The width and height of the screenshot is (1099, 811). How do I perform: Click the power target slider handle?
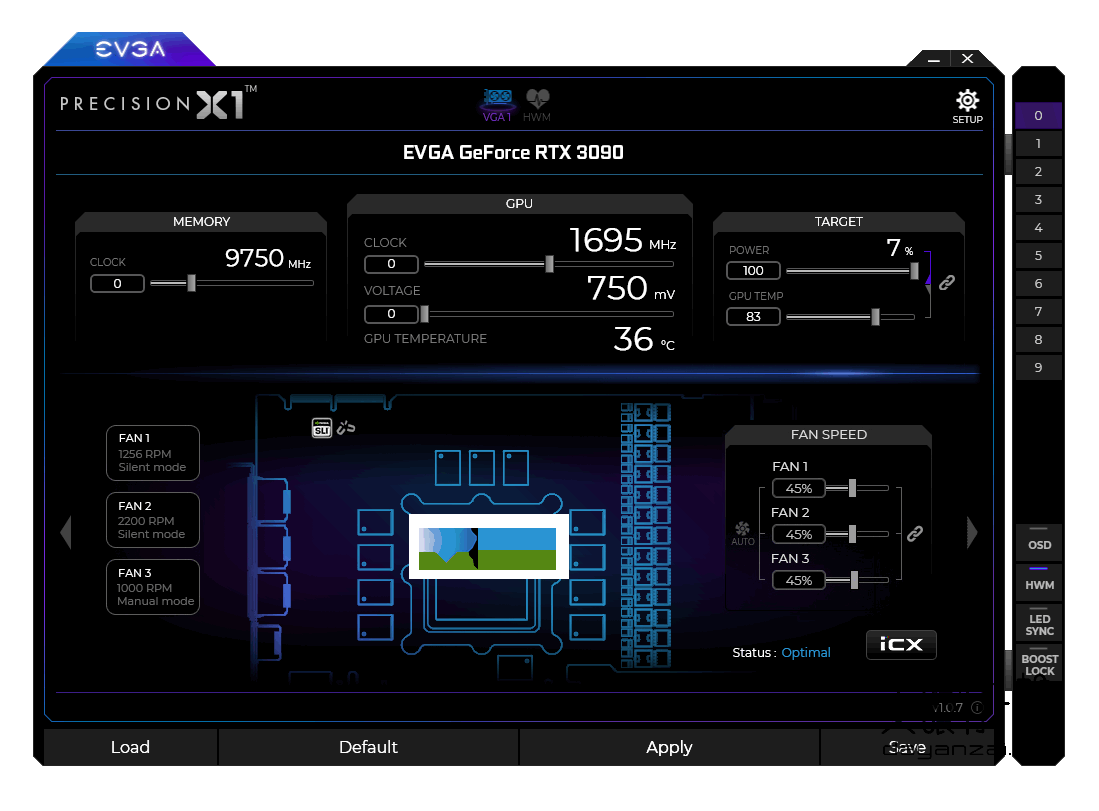click(914, 271)
